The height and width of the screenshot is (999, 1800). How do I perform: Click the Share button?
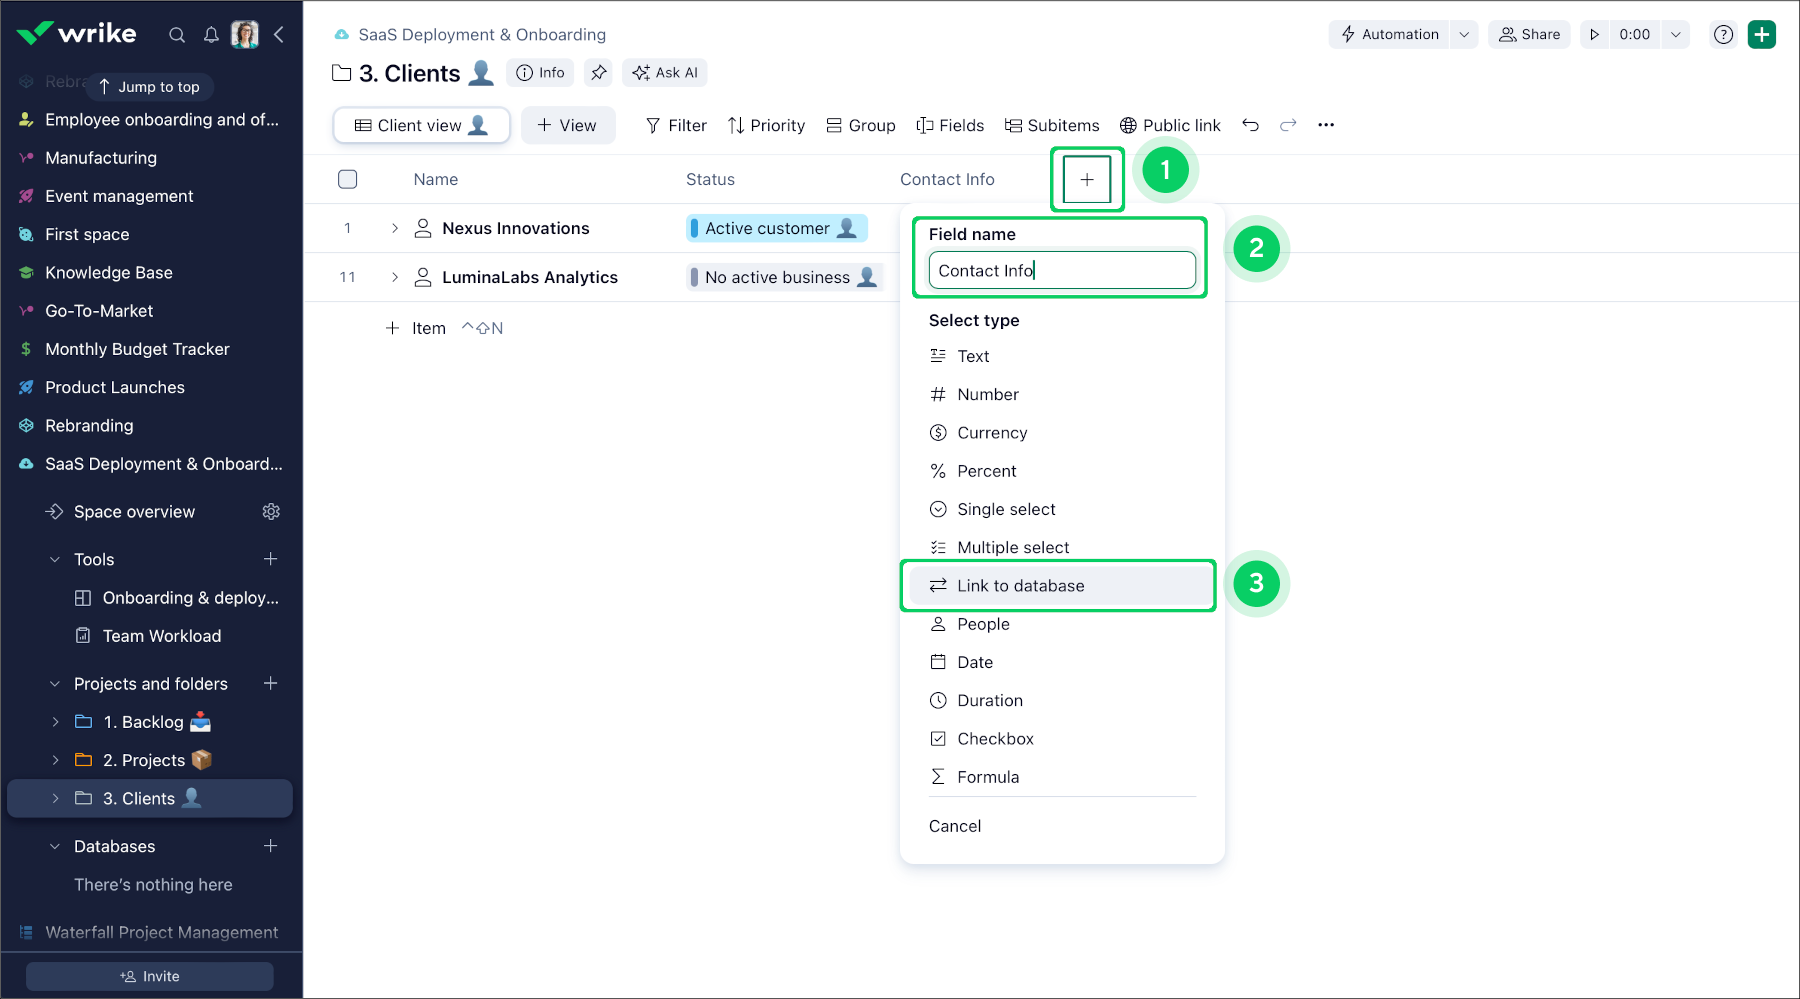pos(1529,33)
